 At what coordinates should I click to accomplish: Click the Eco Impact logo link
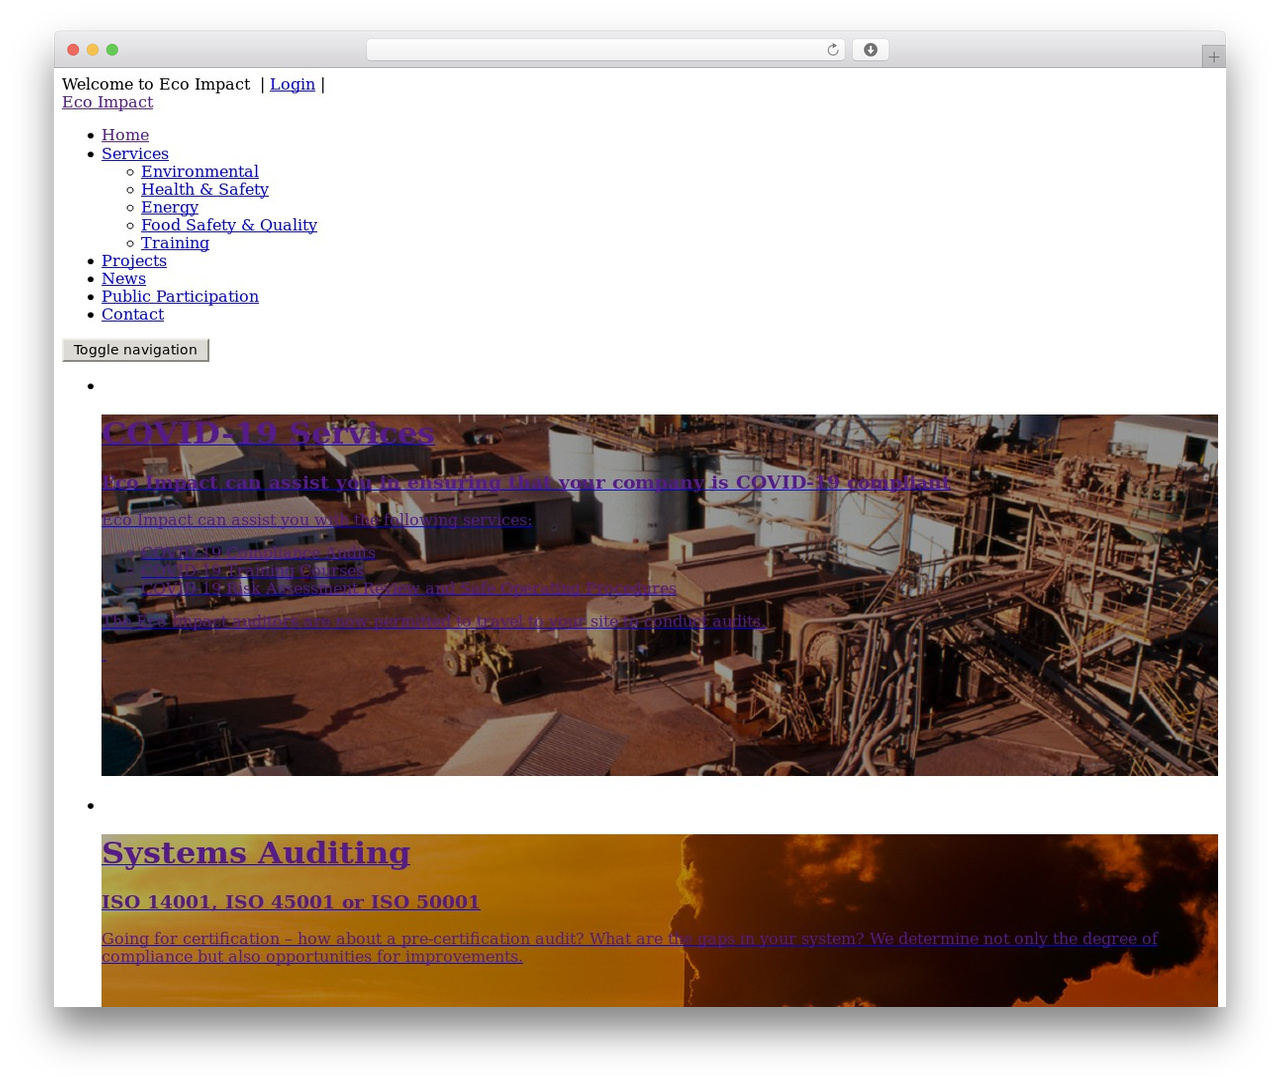point(107,102)
